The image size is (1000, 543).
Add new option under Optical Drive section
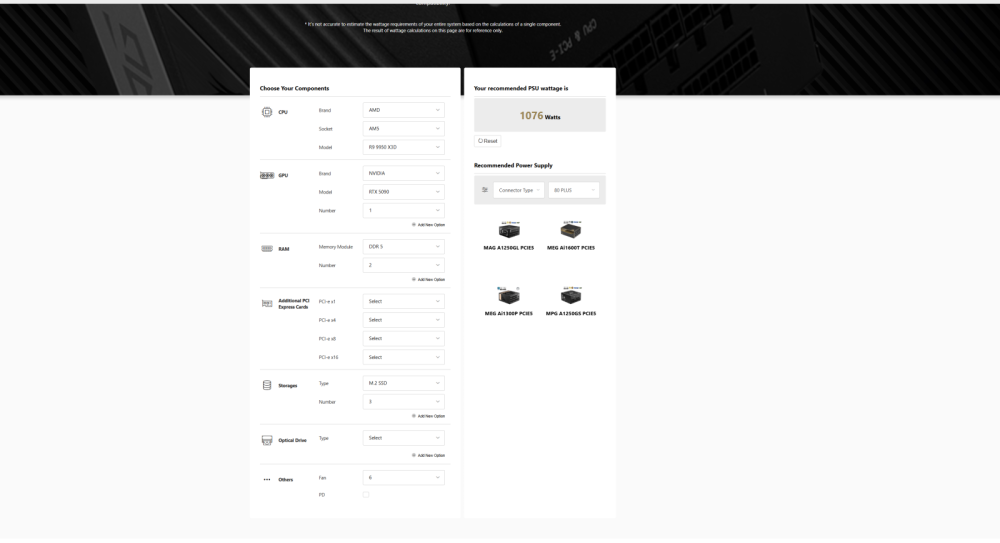429,456
